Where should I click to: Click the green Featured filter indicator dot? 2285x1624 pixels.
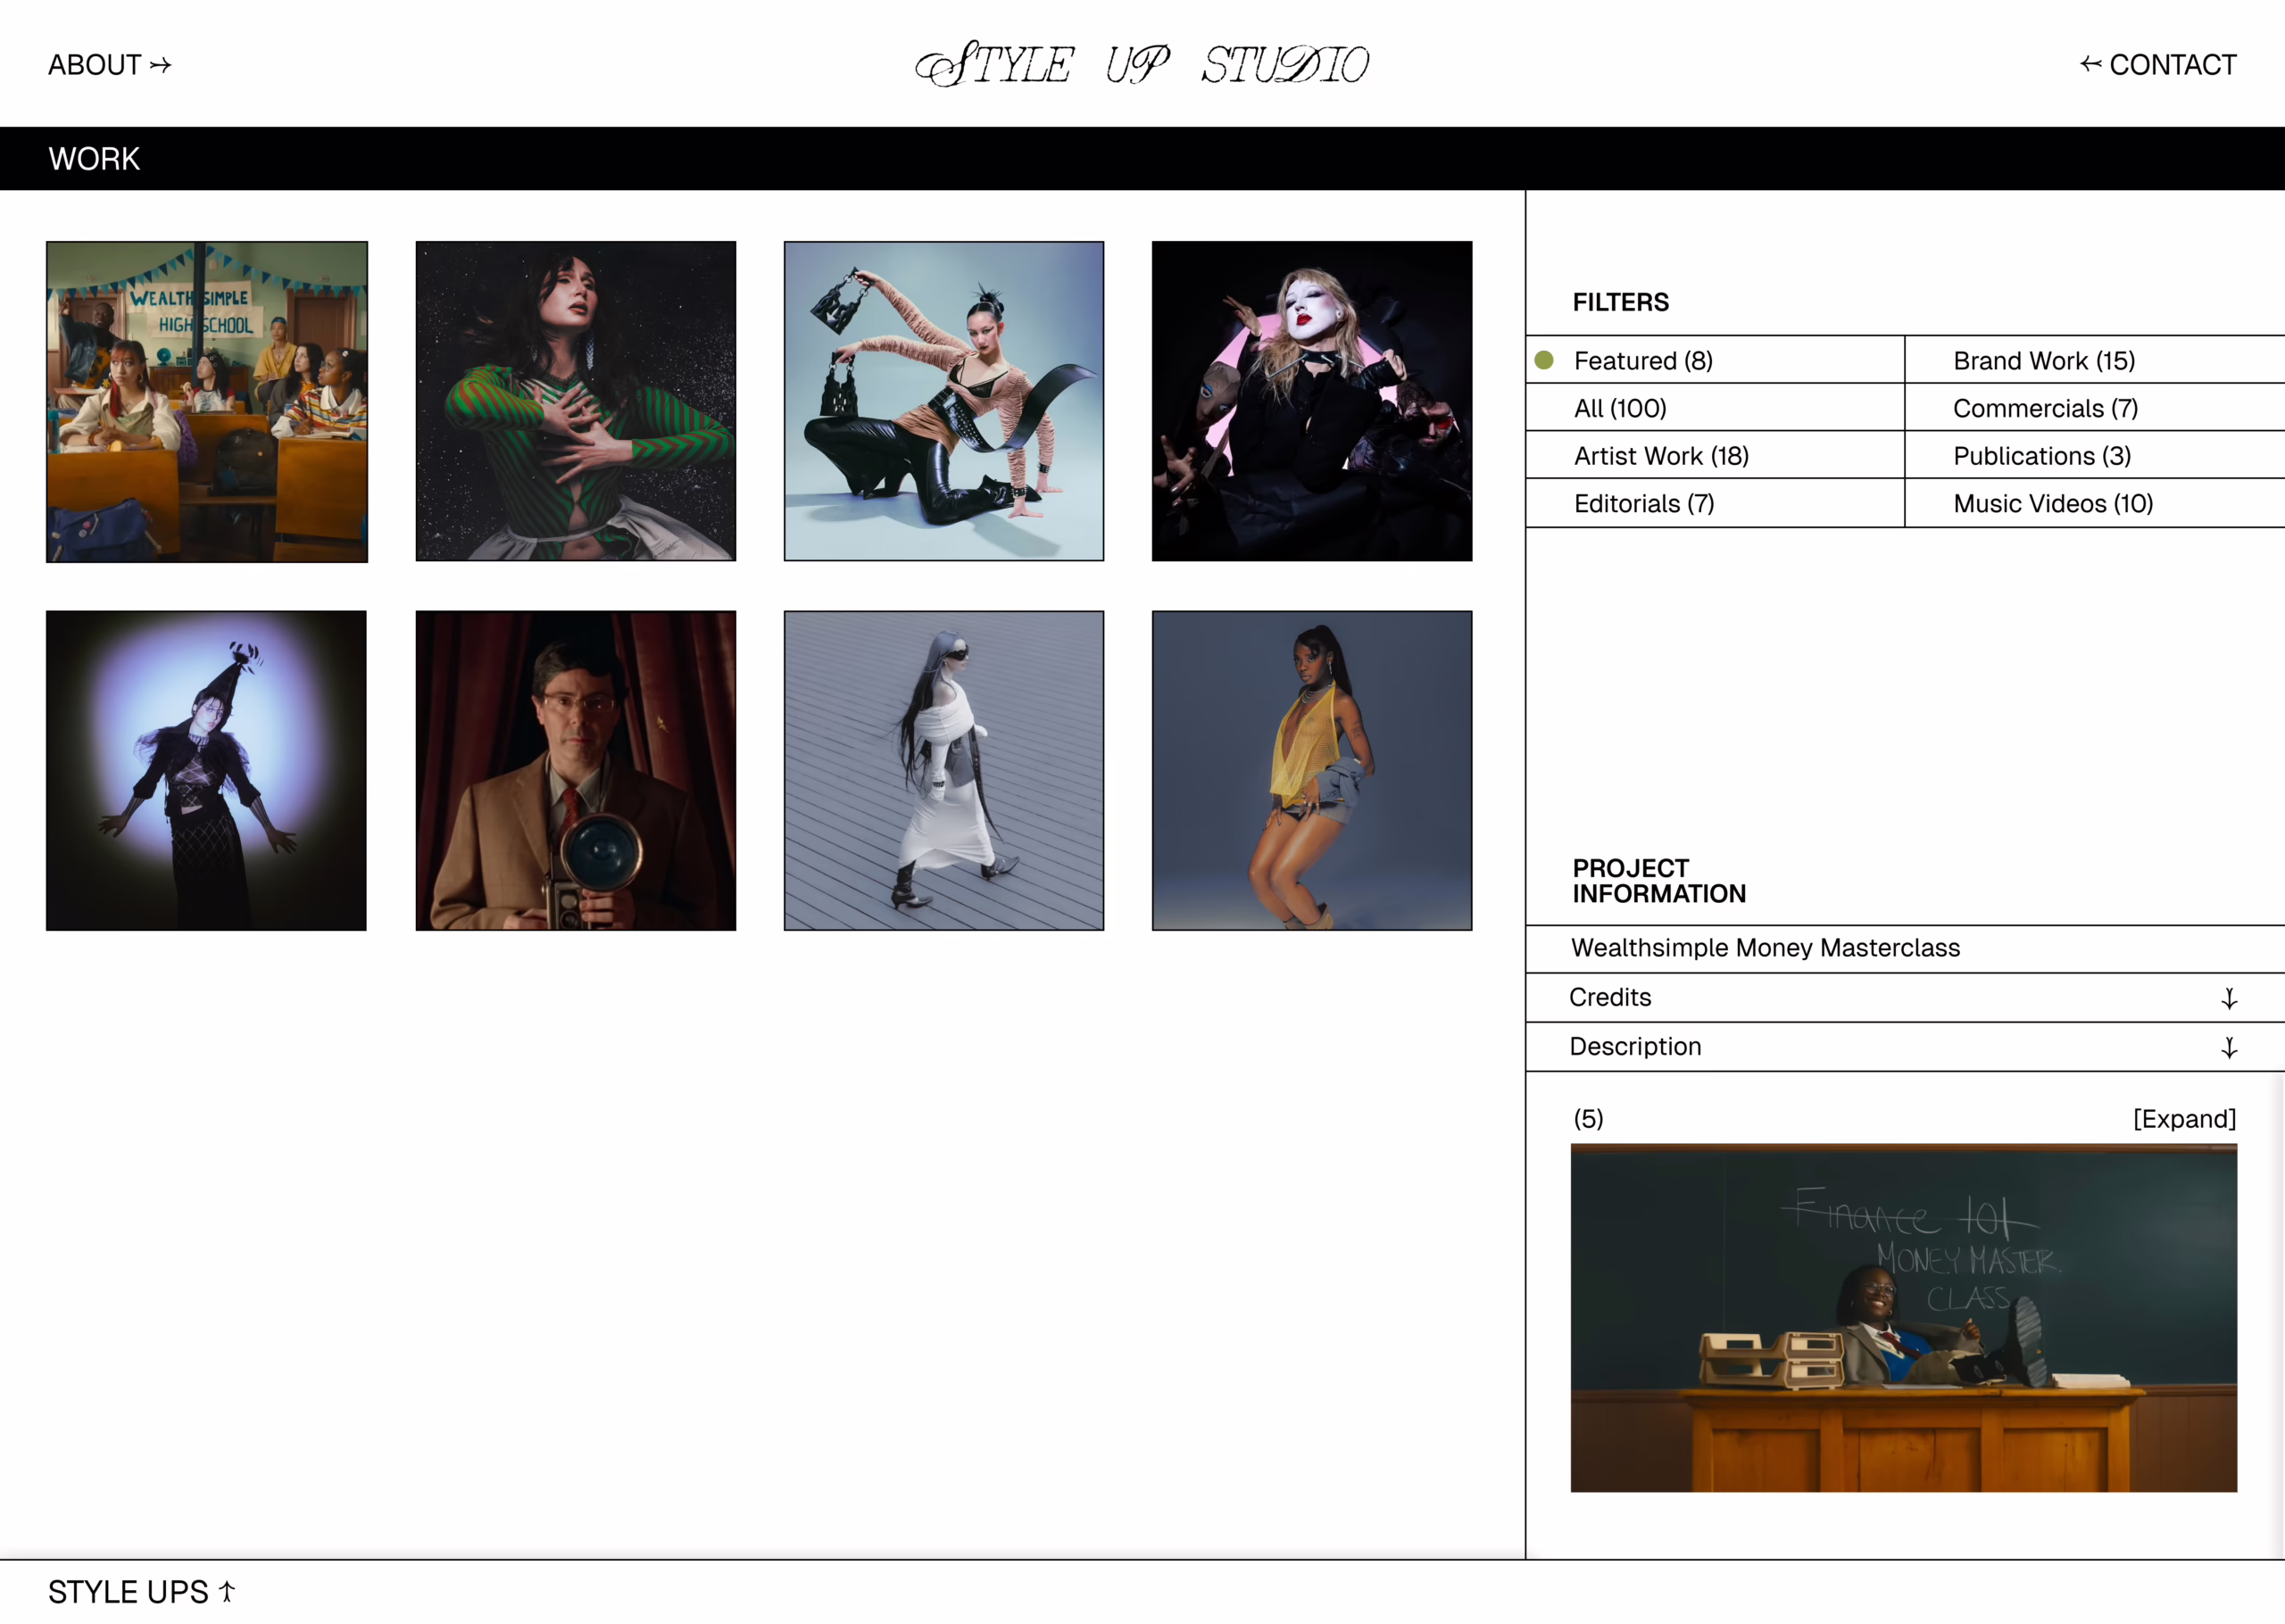(x=1544, y=360)
